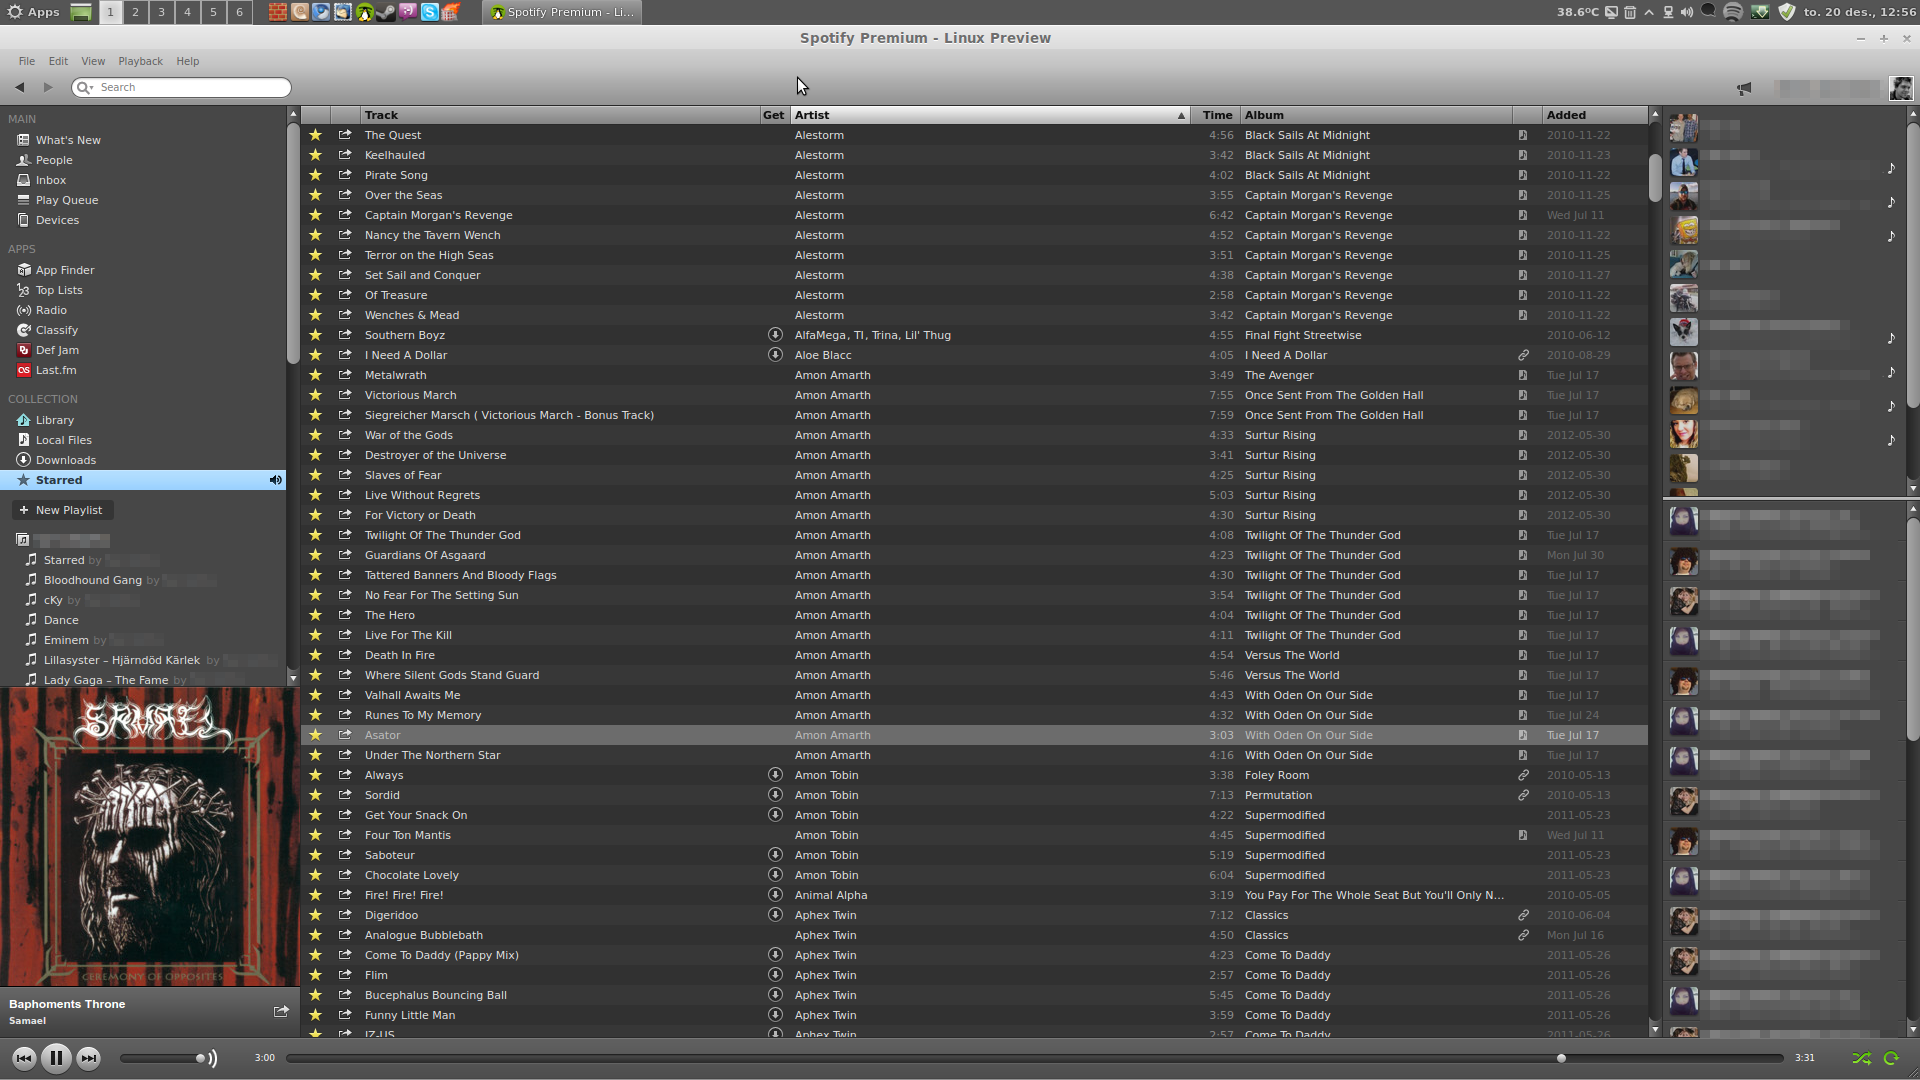Click share icon for The Quest
The height and width of the screenshot is (1080, 1920).
point(345,134)
